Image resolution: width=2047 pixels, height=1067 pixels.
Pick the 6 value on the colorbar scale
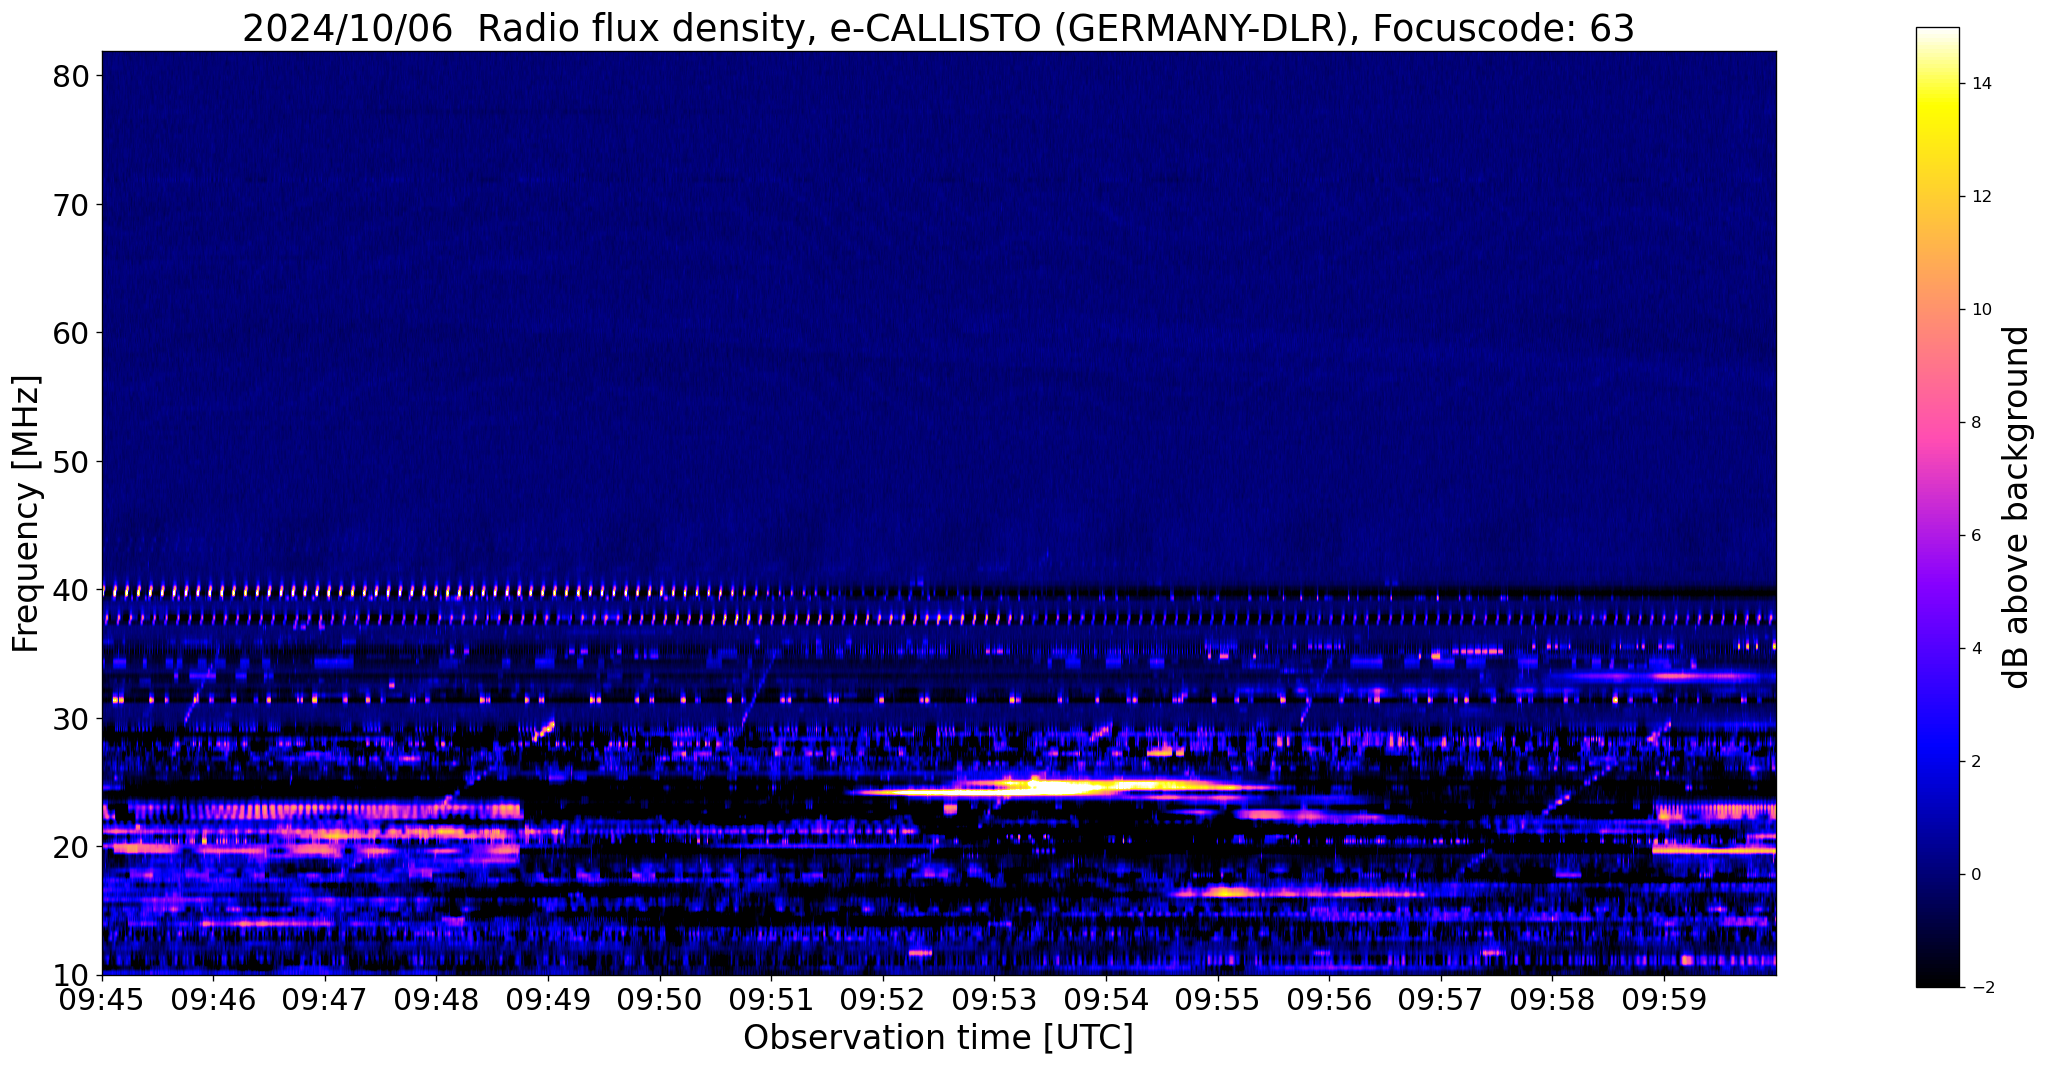tap(1976, 536)
